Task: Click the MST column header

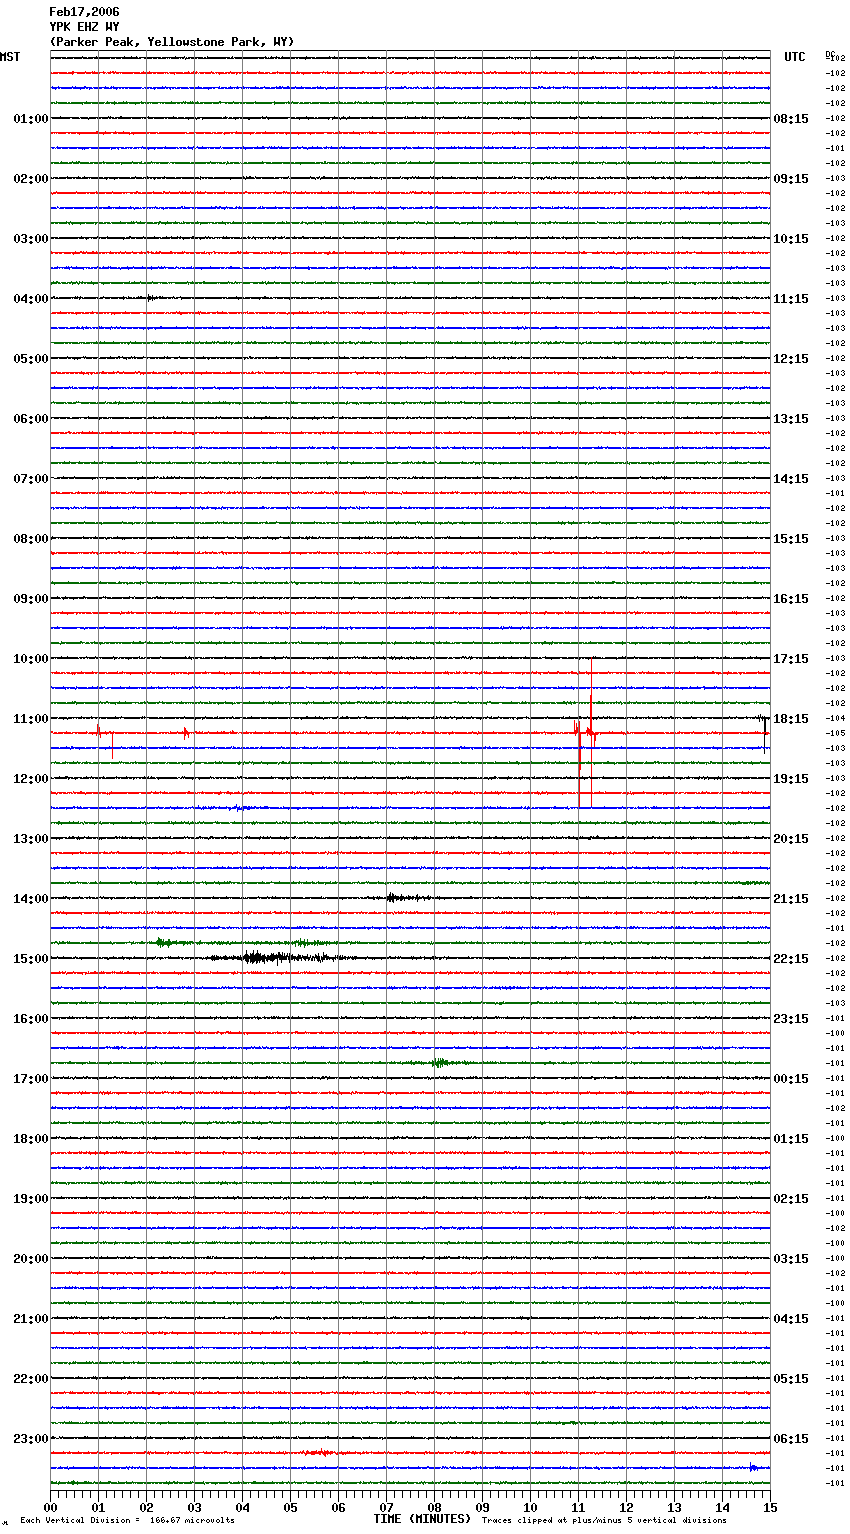Action: click(10, 57)
